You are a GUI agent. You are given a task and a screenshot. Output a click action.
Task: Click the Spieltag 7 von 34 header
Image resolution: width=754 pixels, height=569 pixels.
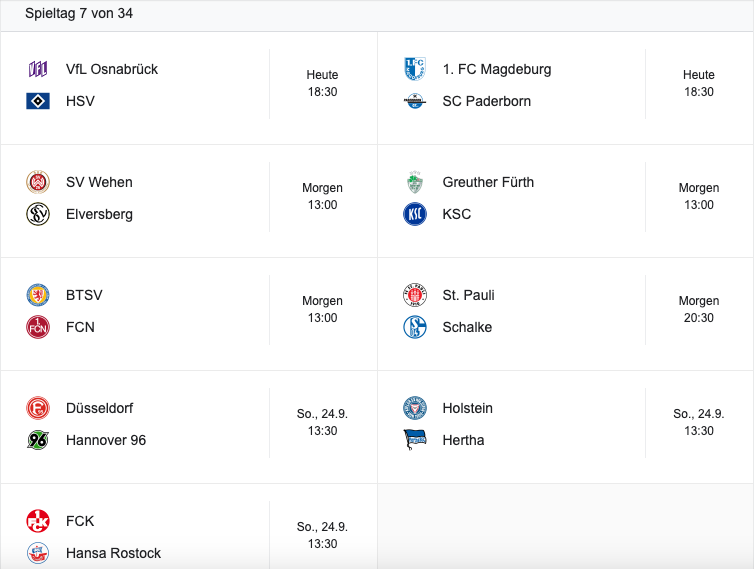tap(79, 13)
